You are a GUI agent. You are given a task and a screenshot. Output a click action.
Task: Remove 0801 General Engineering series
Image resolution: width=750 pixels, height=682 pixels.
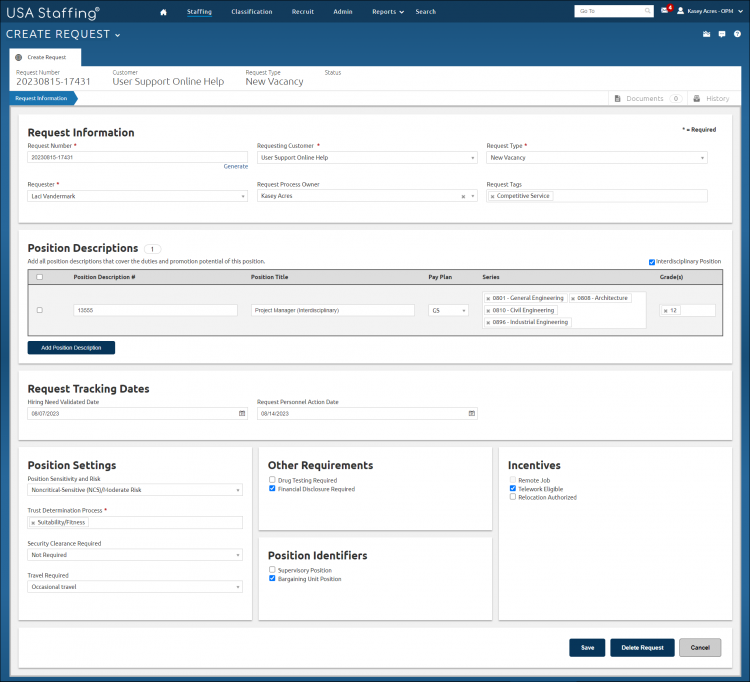tap(488, 298)
